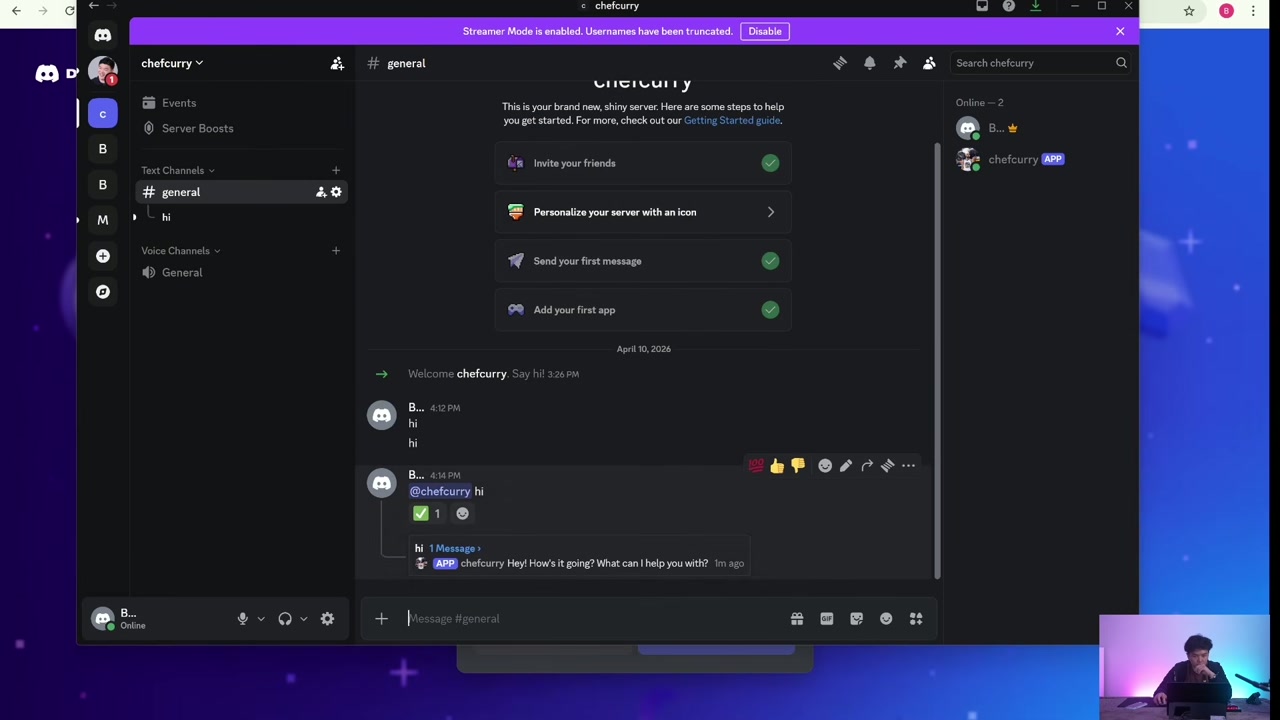Send a gift via gift icon
Image resolution: width=1280 pixels, height=720 pixels.
tap(797, 619)
